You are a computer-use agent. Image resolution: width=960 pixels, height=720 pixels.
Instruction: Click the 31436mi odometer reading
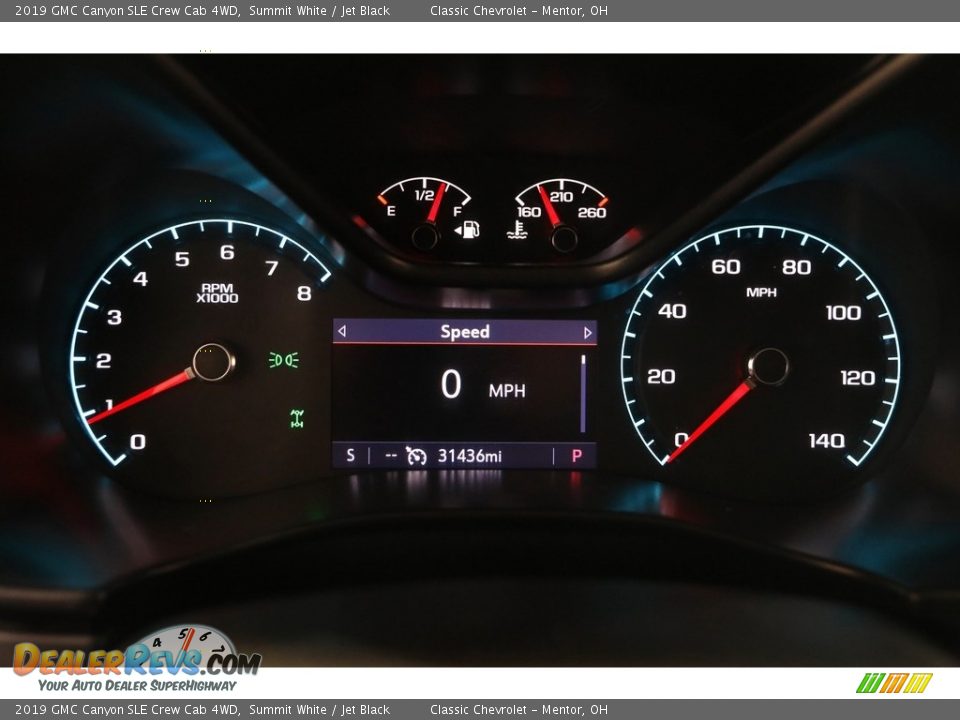click(x=470, y=456)
